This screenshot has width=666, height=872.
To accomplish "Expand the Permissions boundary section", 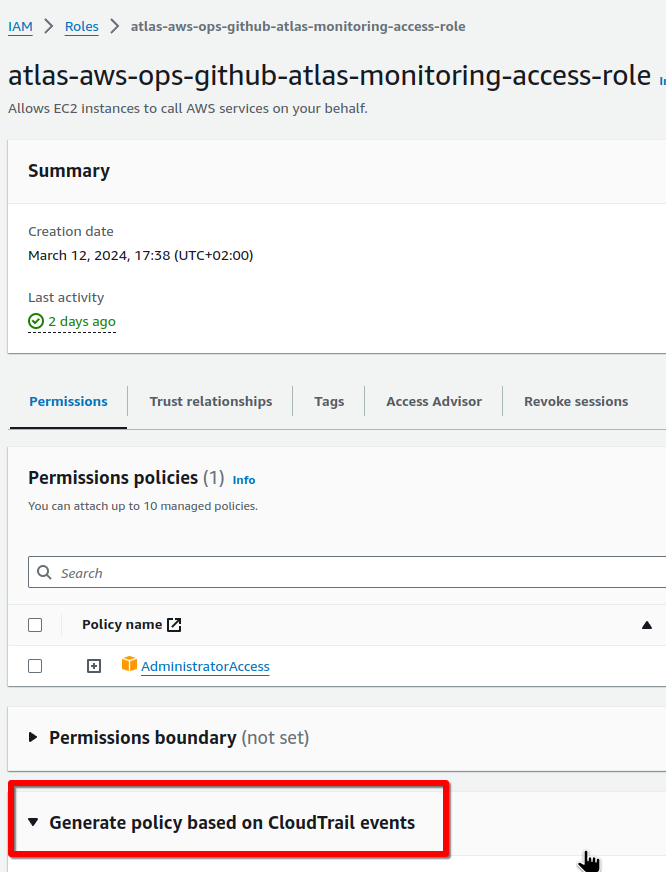I will pos(33,737).
